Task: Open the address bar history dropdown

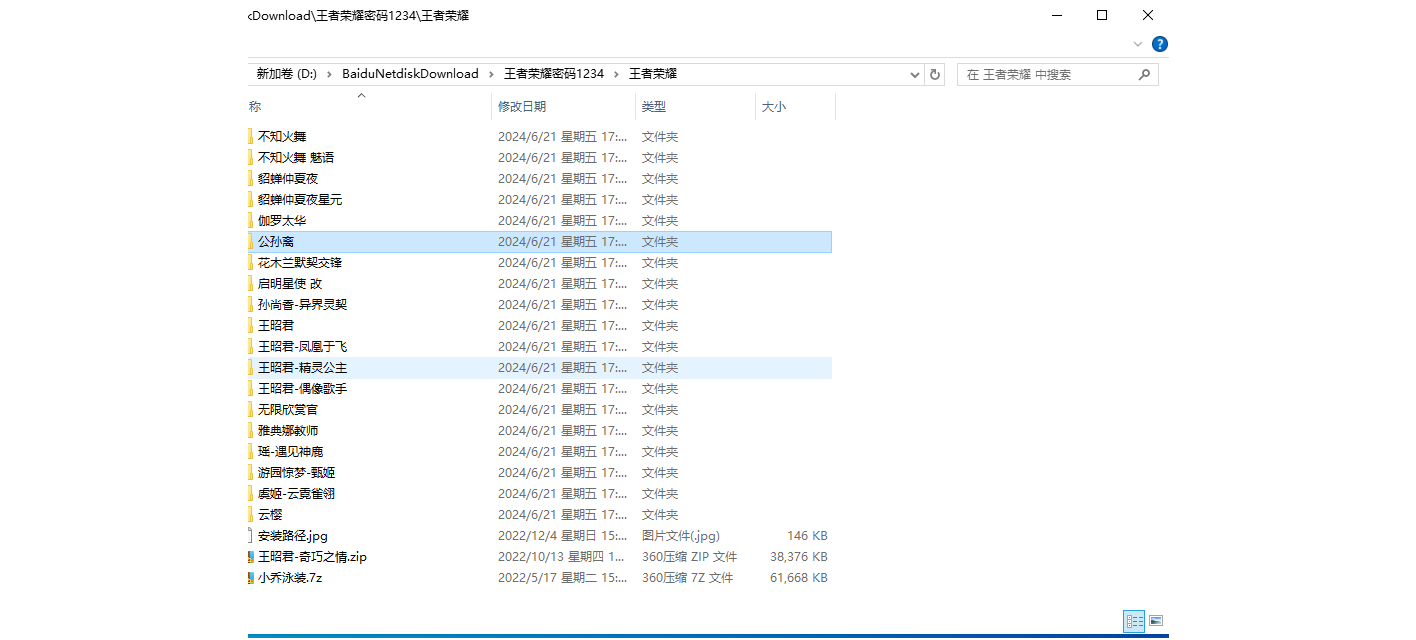Action: tap(915, 74)
